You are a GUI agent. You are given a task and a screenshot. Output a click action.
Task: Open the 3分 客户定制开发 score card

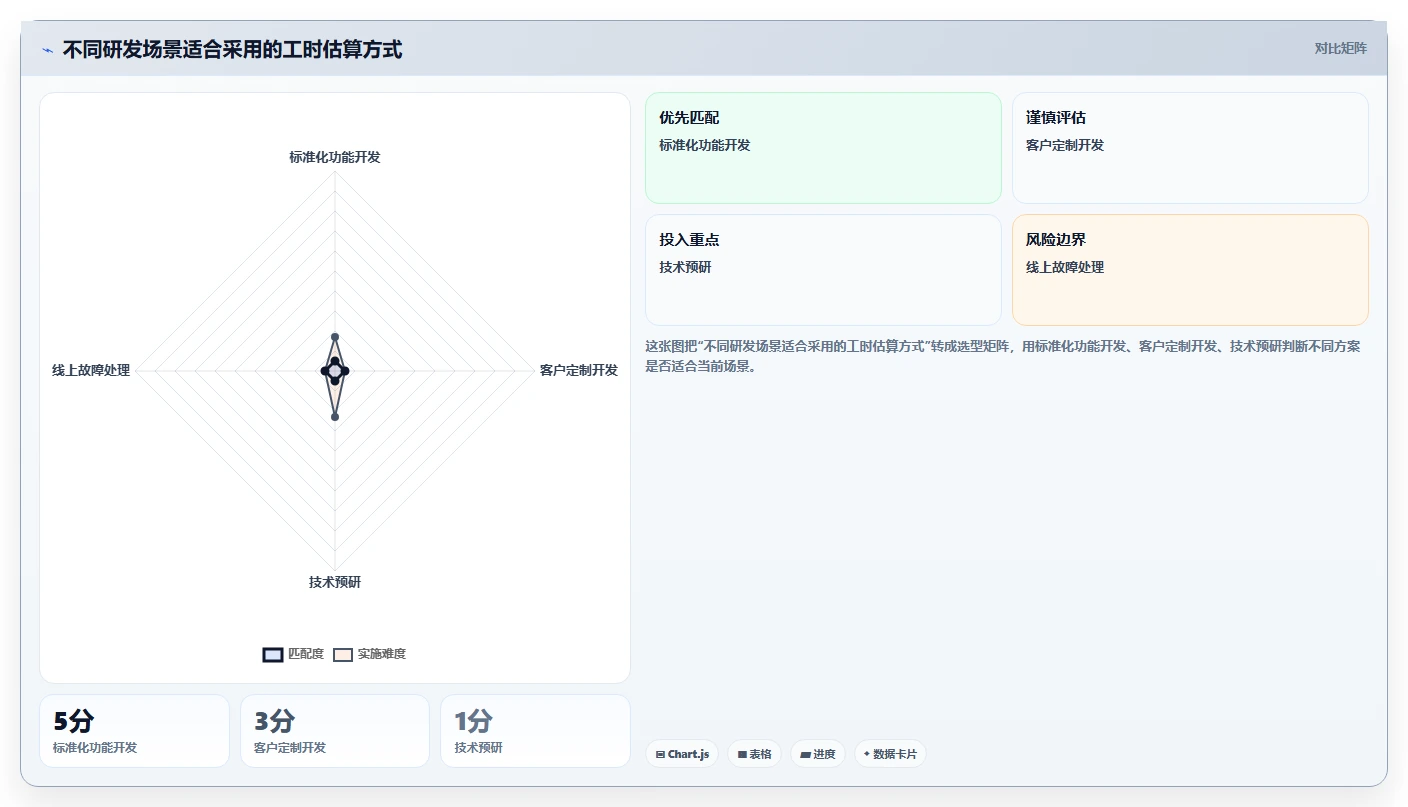click(x=335, y=731)
